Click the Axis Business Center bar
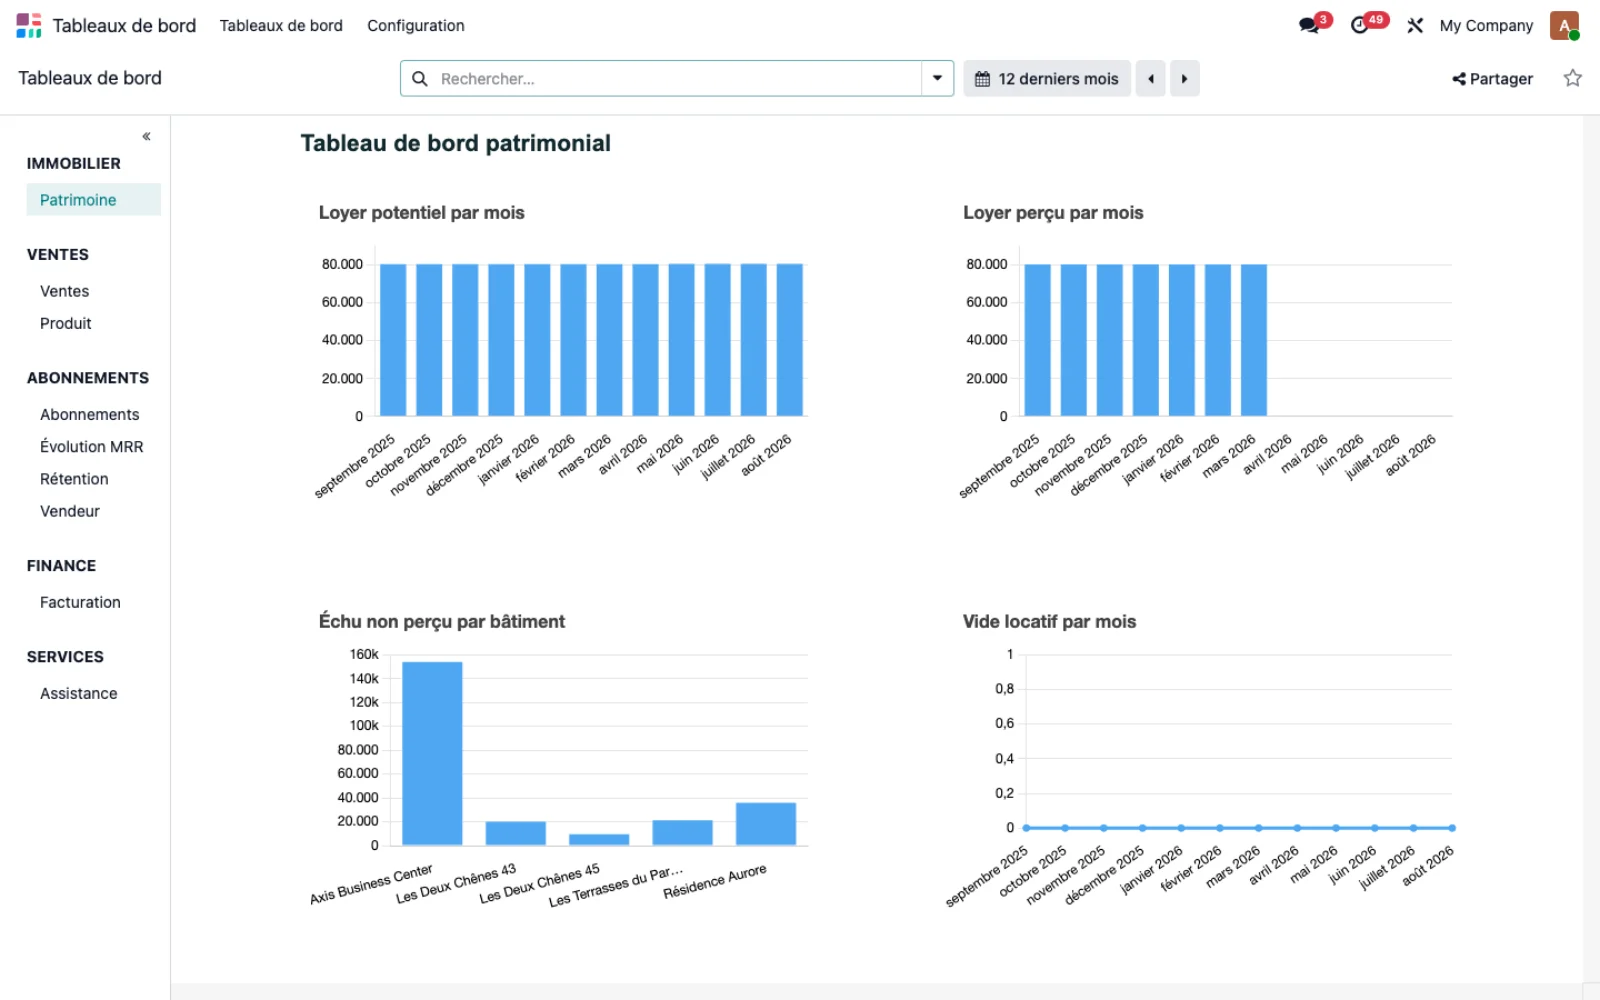The image size is (1600, 1000). point(432,753)
